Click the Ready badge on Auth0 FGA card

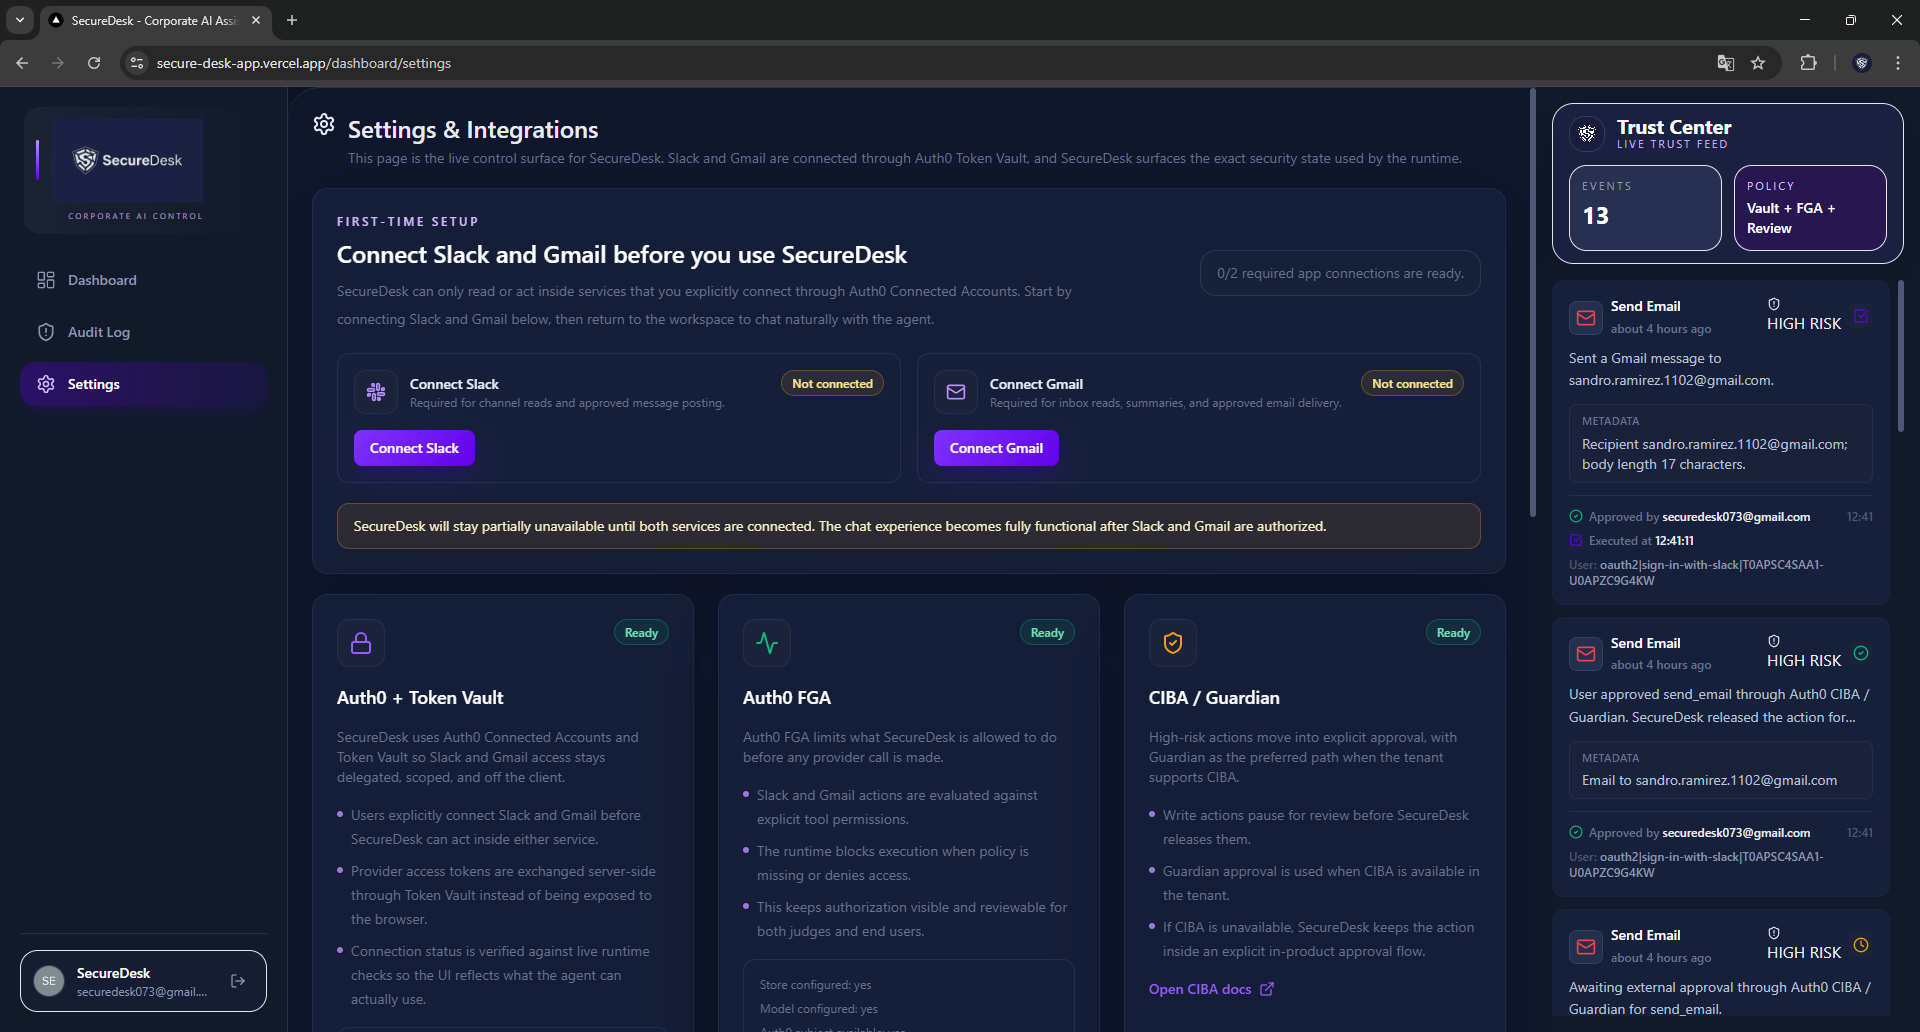coord(1047,633)
